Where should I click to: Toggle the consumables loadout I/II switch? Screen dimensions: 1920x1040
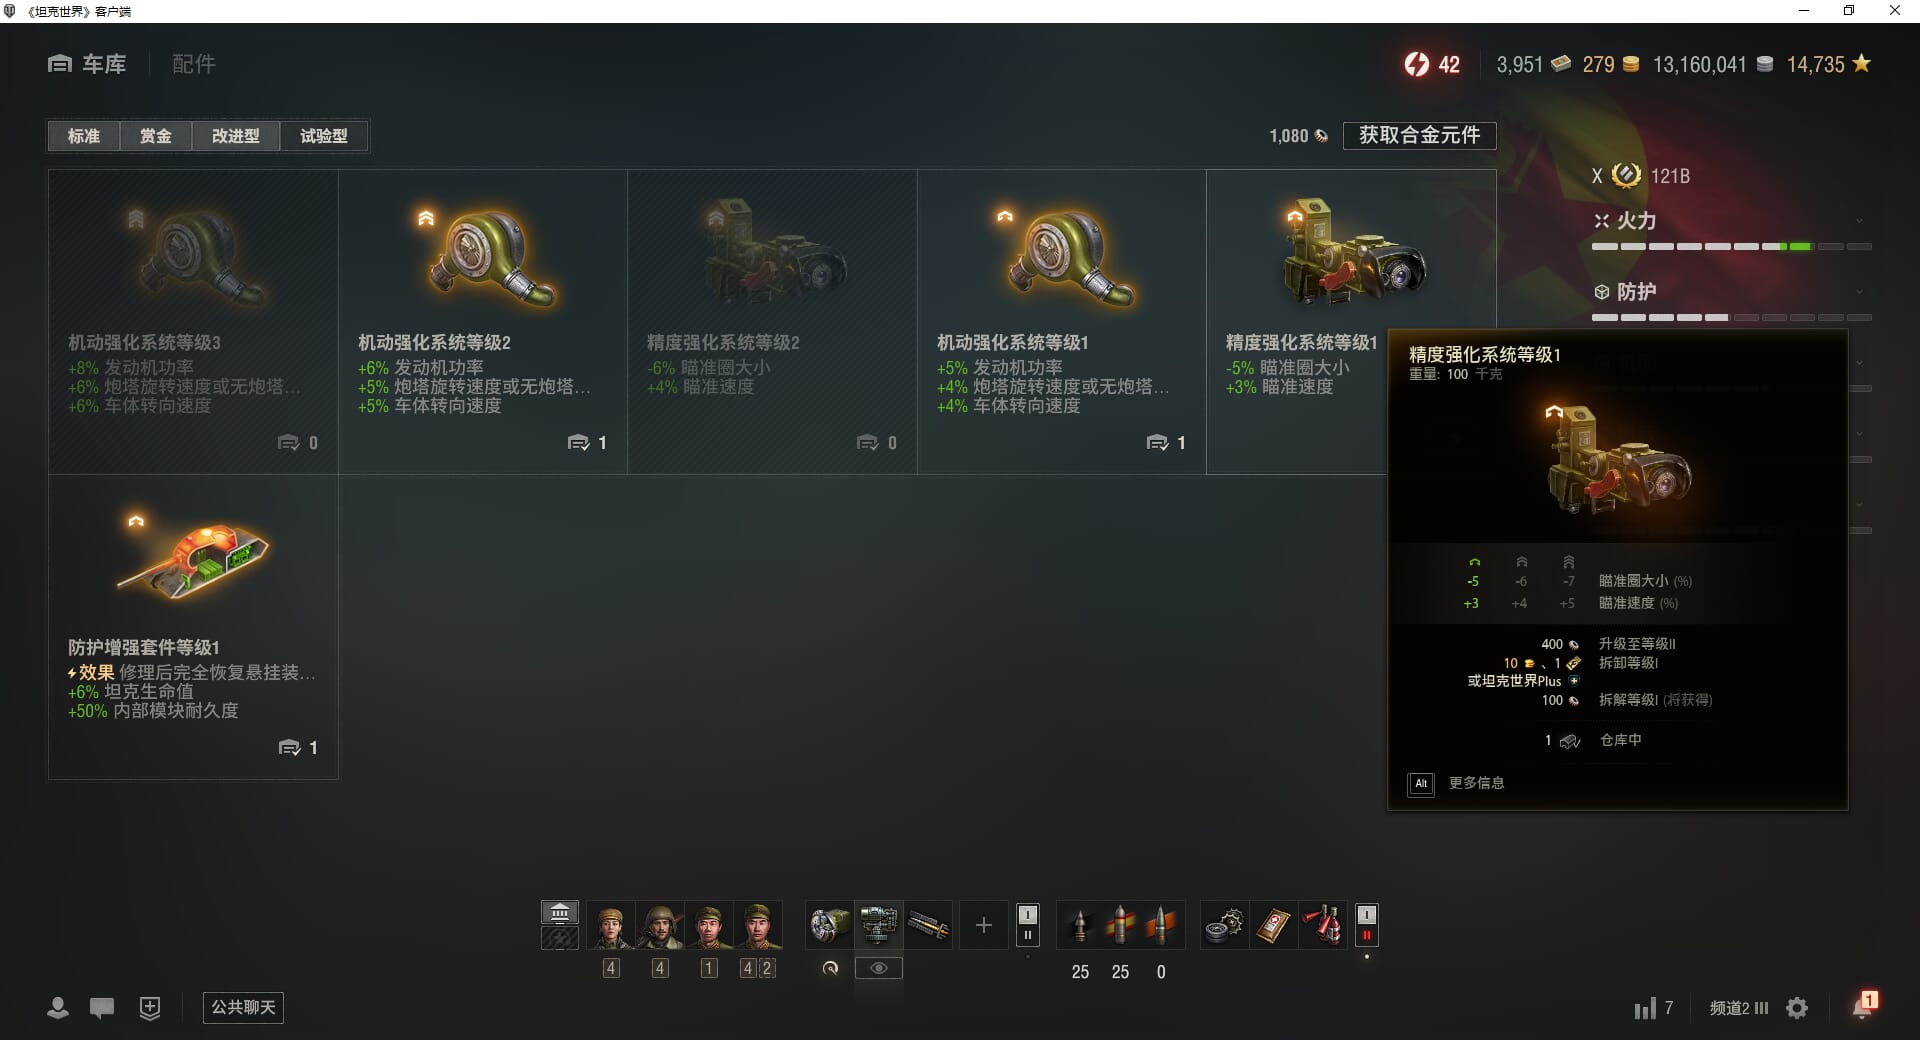coord(1367,925)
